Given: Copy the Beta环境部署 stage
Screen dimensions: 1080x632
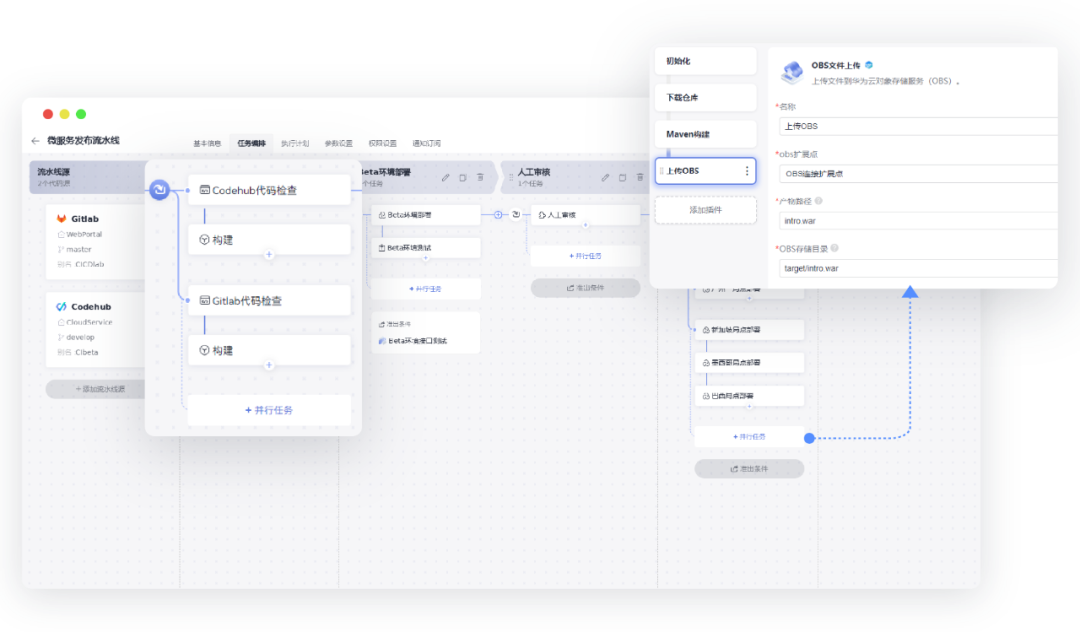Looking at the screenshot, I should click(463, 178).
